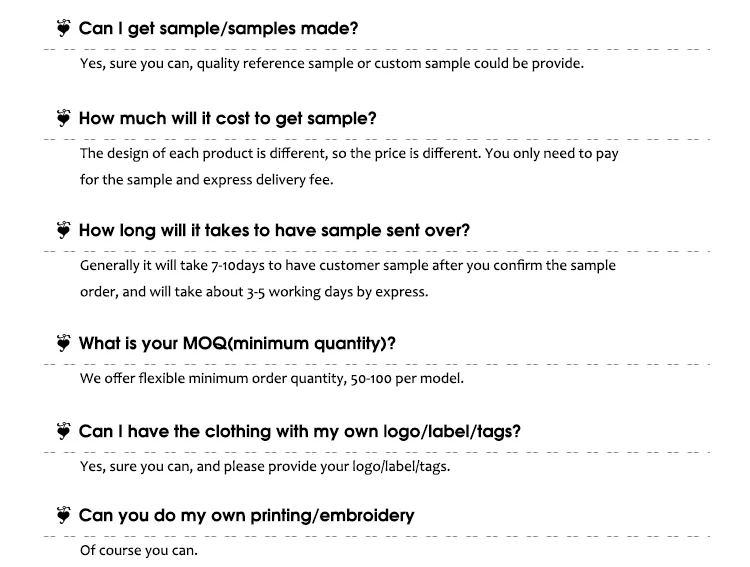Click the "What is your MOQ(minimum quantity)?" heading

point(237,343)
